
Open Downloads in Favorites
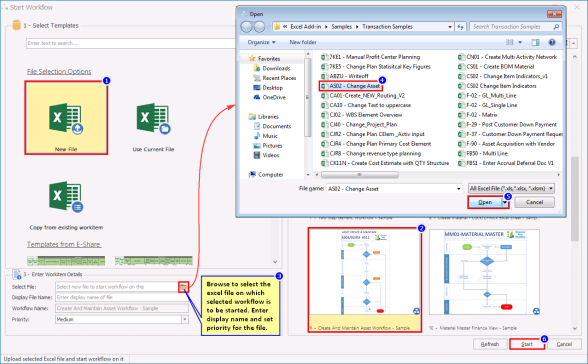click(x=272, y=68)
